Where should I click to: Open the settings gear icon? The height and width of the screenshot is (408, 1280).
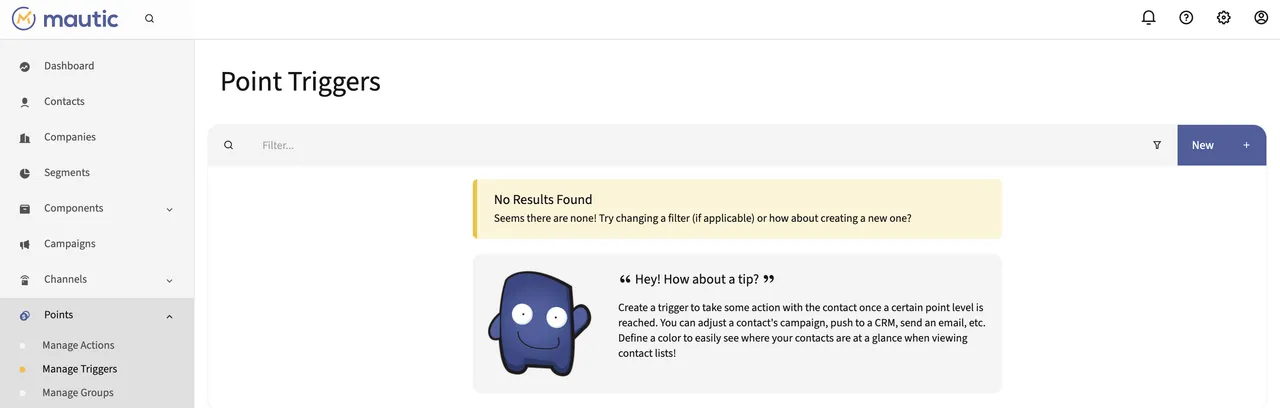1223,18
